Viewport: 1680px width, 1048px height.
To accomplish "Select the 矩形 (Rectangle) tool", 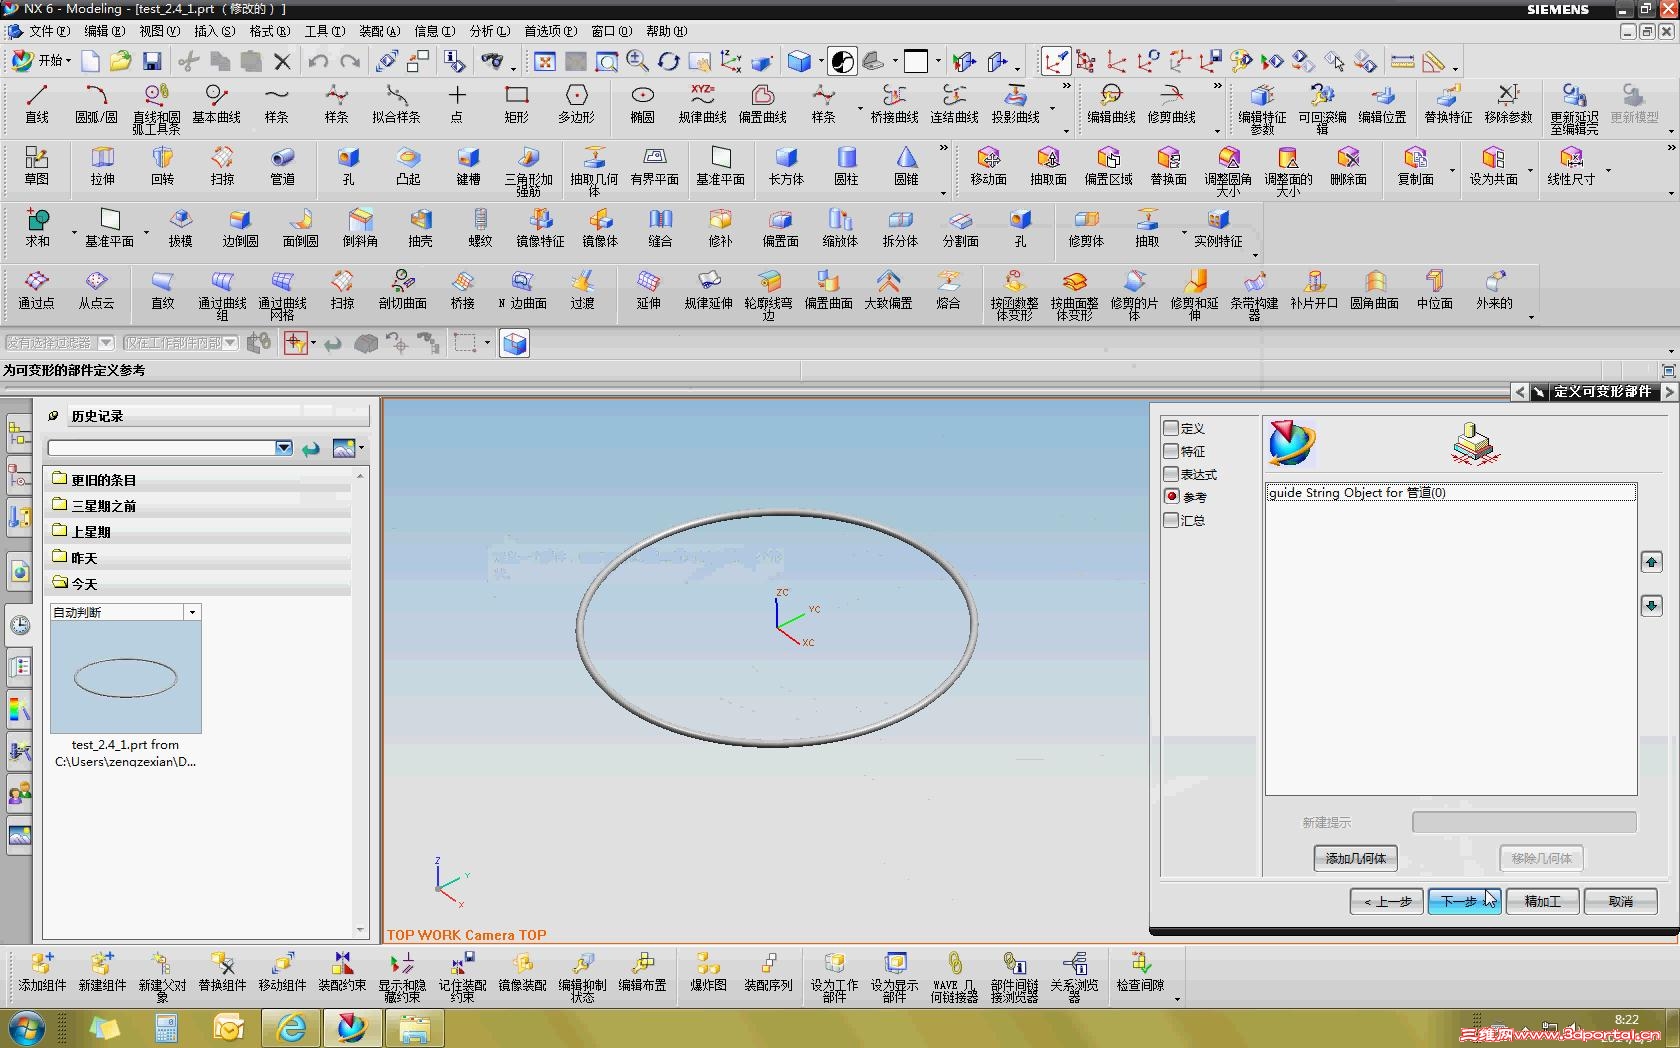I will coord(517,104).
